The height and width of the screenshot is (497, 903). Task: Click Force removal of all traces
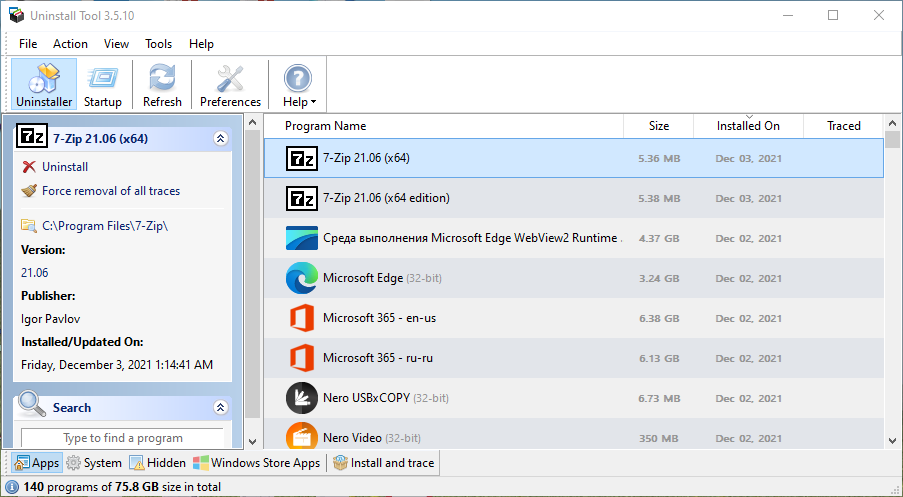(111, 191)
